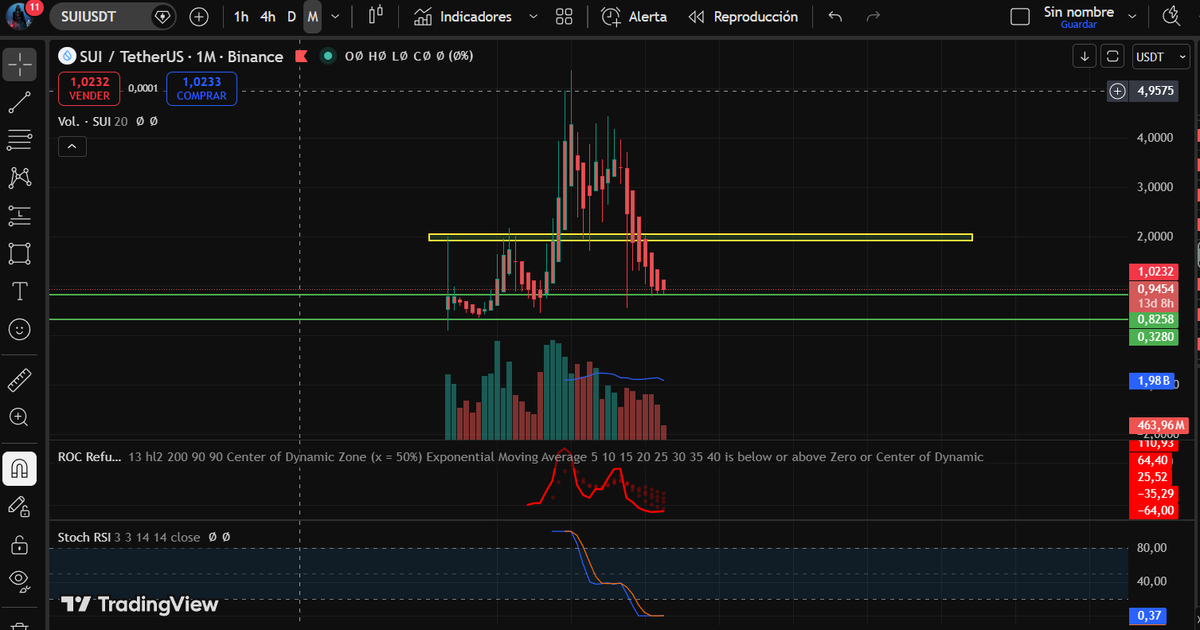
Task: Open the user profile avatar menu
Action: click(20, 17)
